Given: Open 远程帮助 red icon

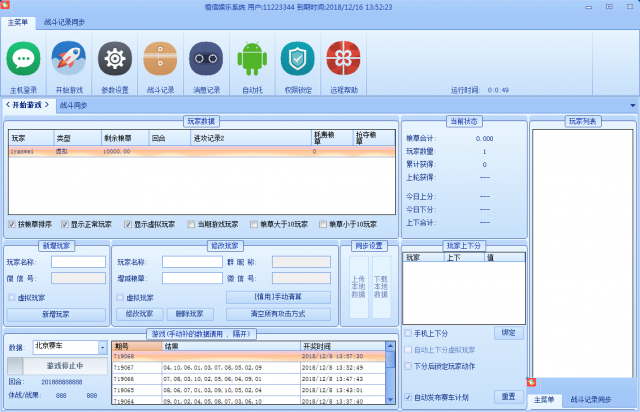Looking at the screenshot, I should 343,60.
